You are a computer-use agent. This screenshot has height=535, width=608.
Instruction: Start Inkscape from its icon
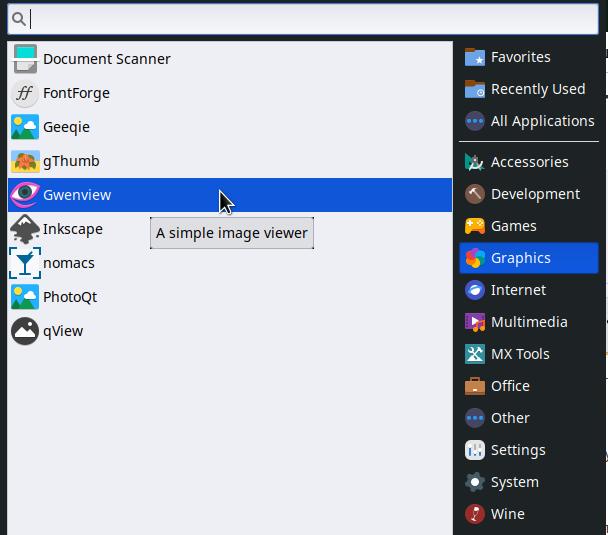pyautogui.click(x=25, y=229)
